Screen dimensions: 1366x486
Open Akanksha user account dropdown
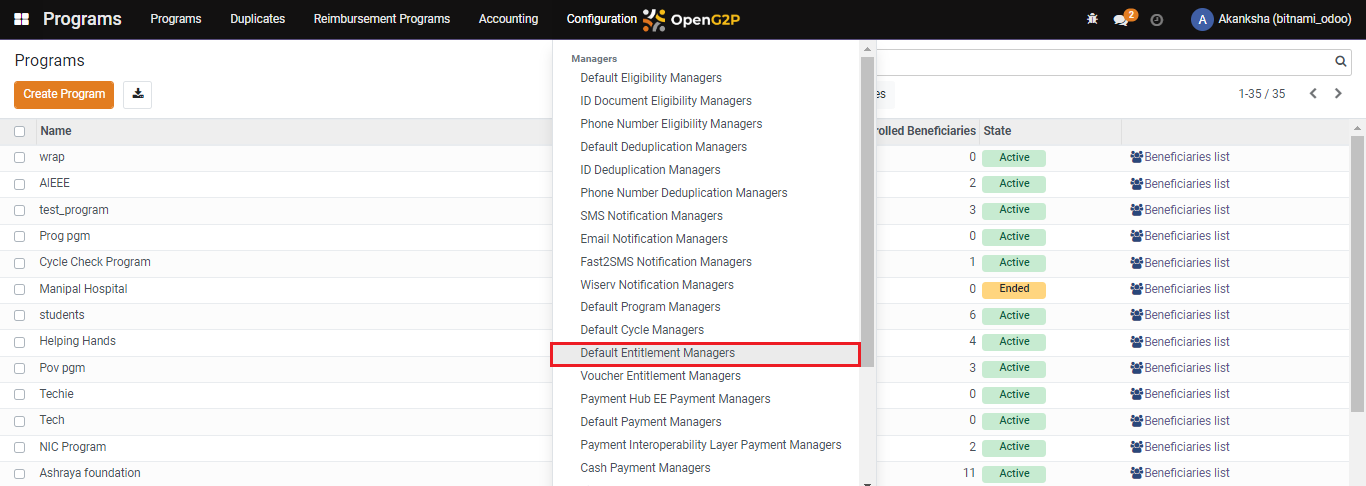coord(1271,19)
